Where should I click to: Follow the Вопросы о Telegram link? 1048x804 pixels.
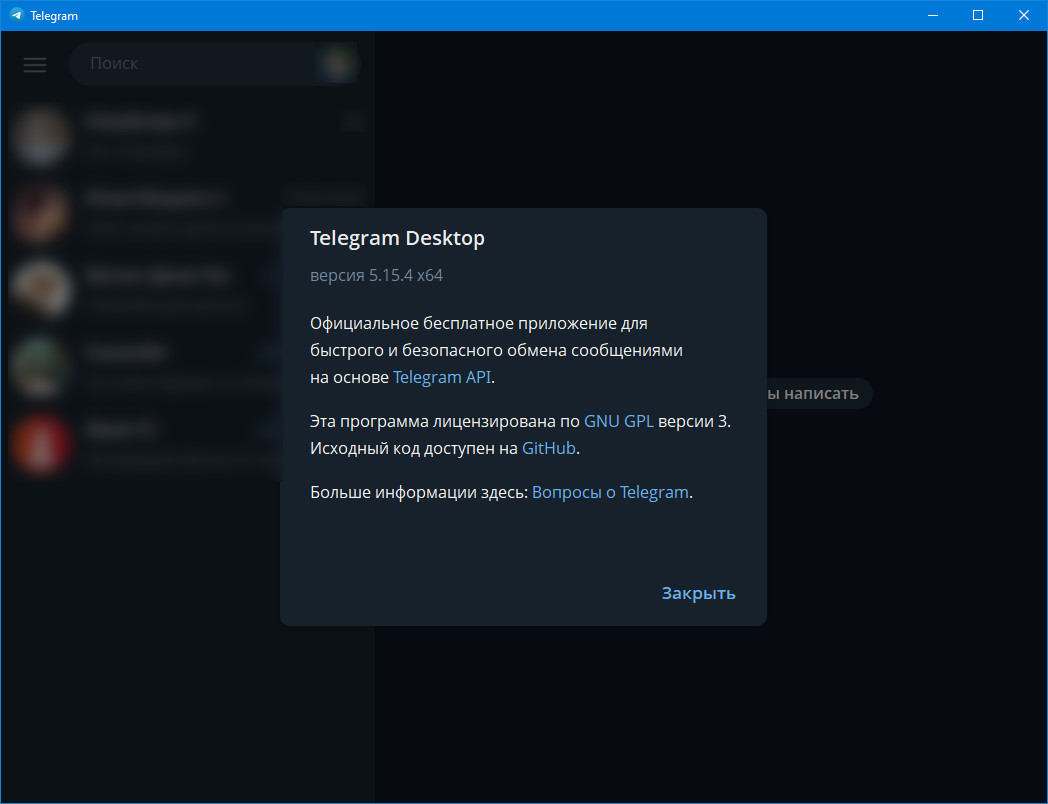pos(610,493)
